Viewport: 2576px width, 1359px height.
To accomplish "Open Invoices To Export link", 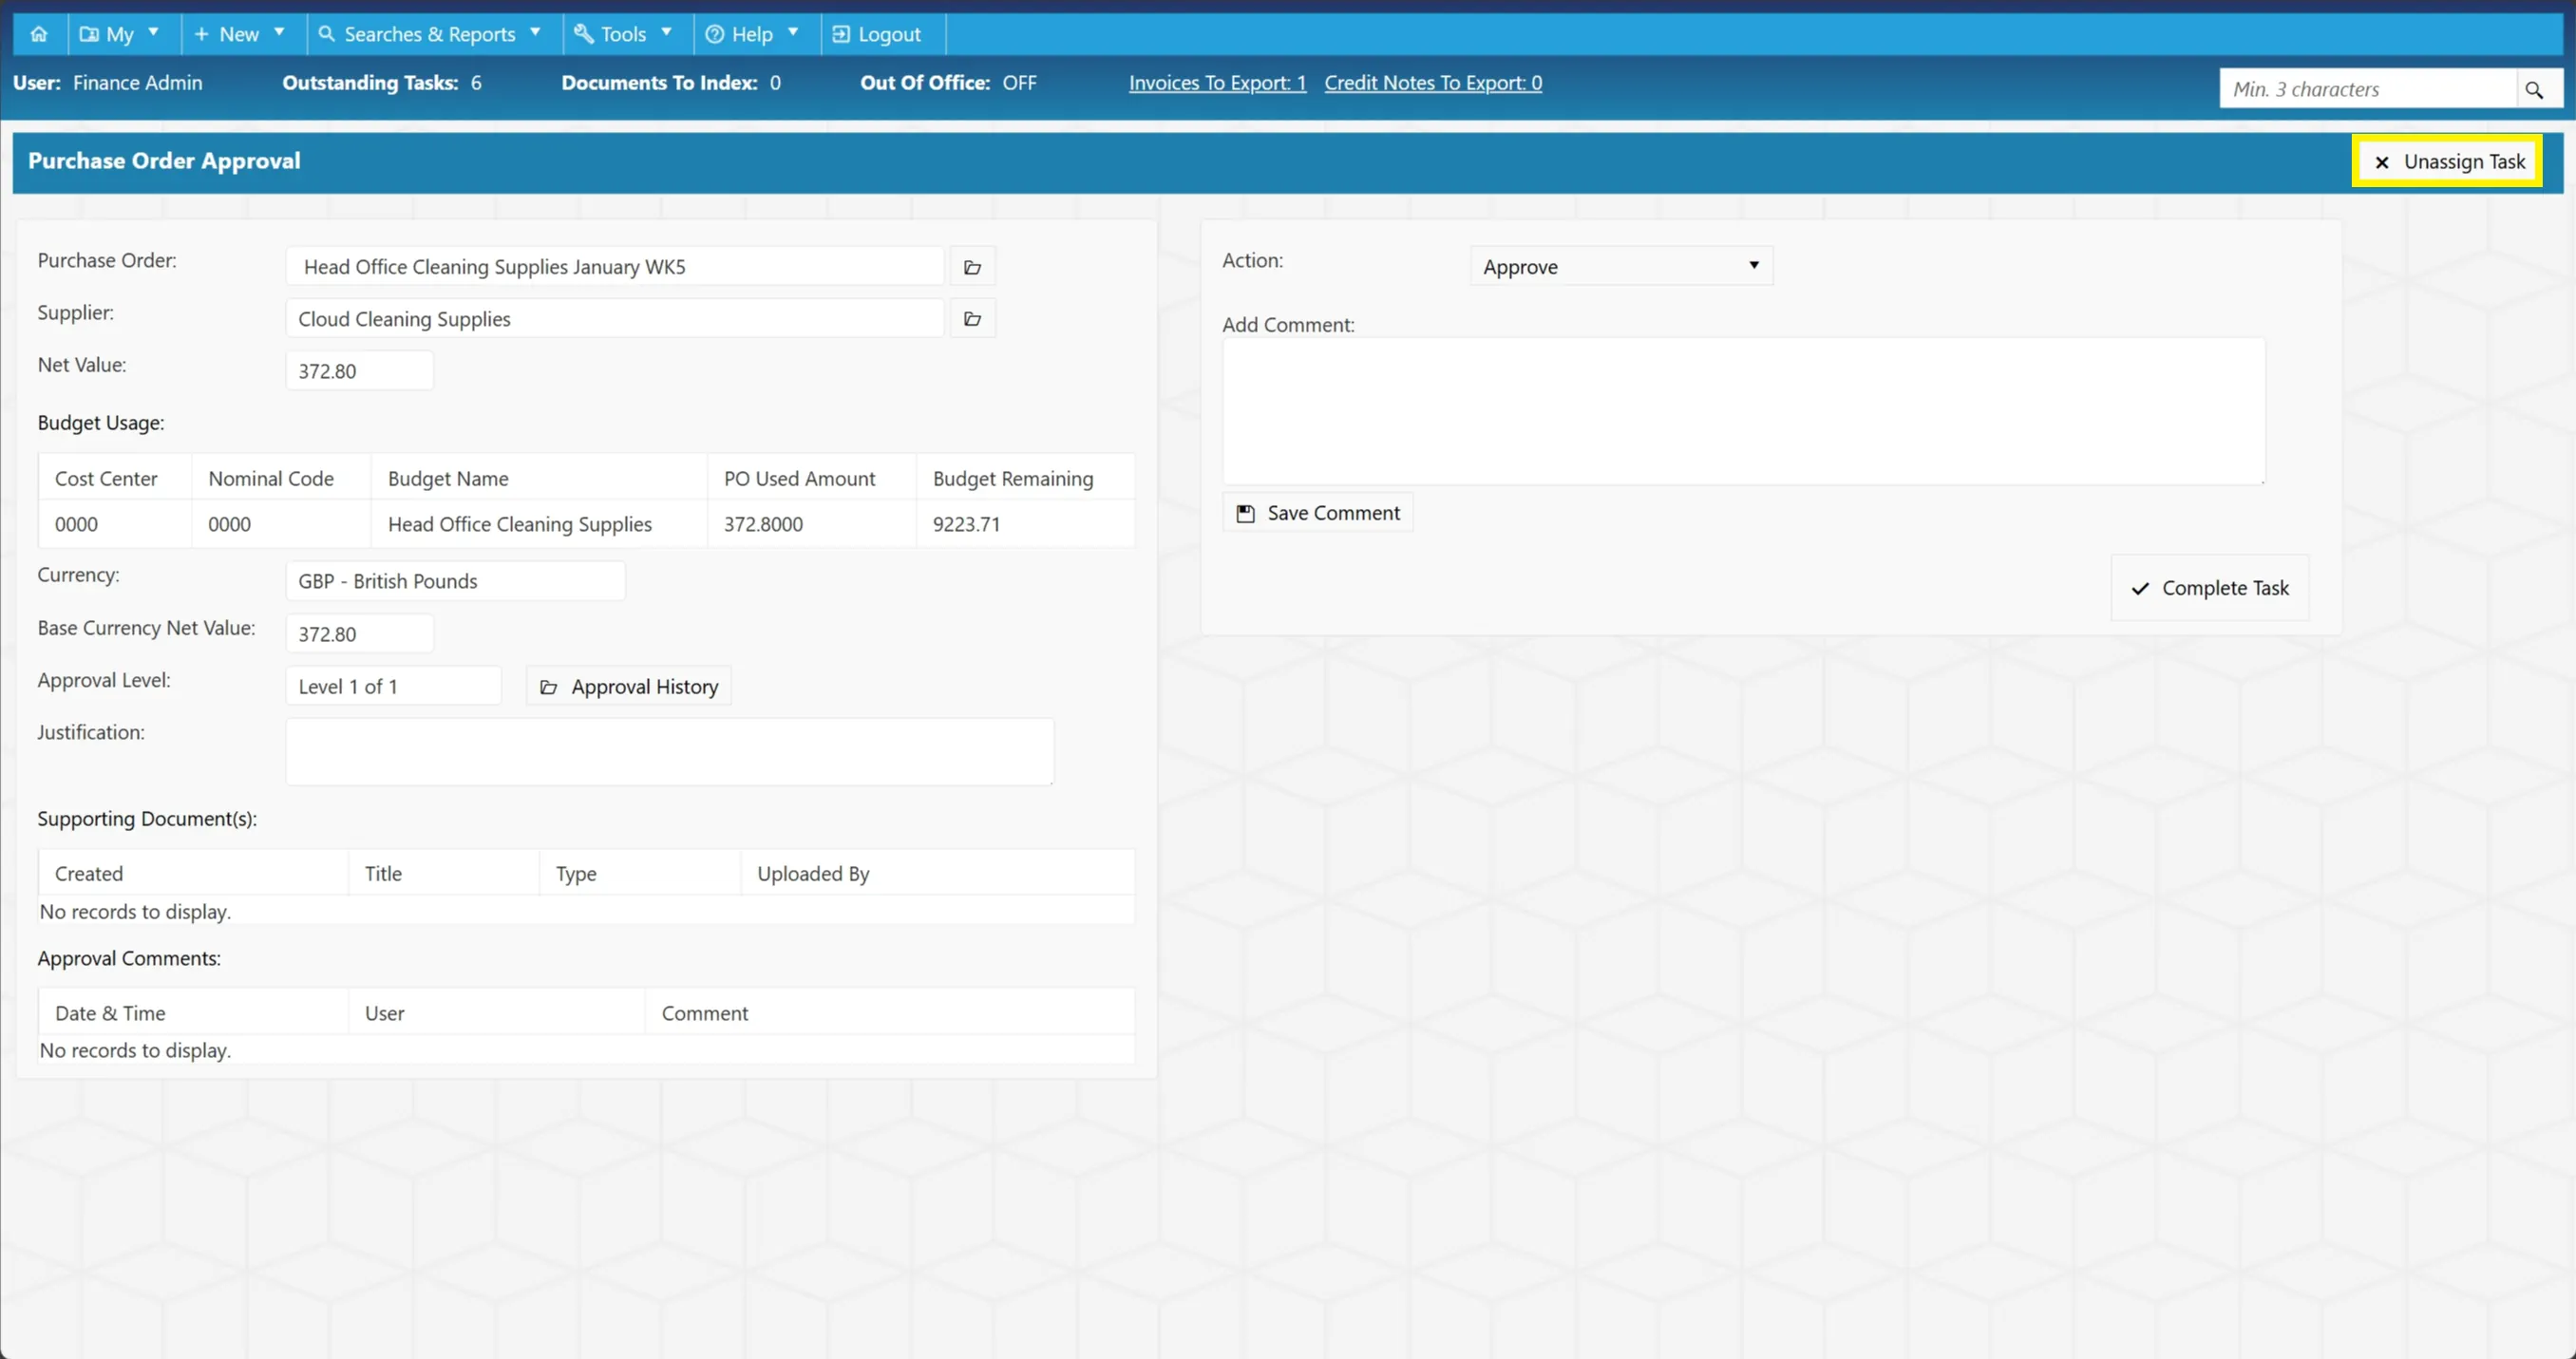I will (x=1217, y=83).
